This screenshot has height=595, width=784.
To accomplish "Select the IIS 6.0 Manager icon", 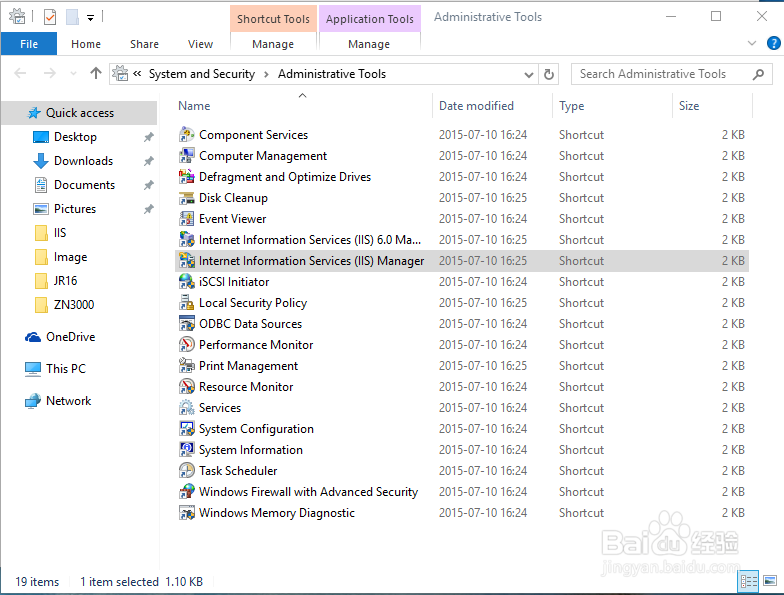I will 186,240.
